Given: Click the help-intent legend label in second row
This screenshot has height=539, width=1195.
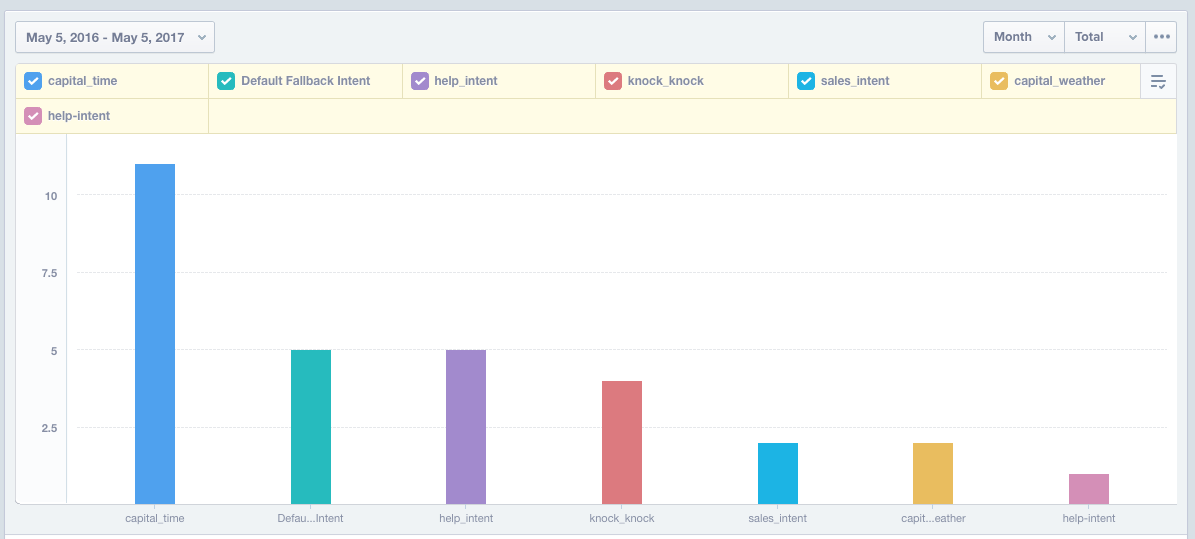Looking at the screenshot, I should click(x=79, y=116).
